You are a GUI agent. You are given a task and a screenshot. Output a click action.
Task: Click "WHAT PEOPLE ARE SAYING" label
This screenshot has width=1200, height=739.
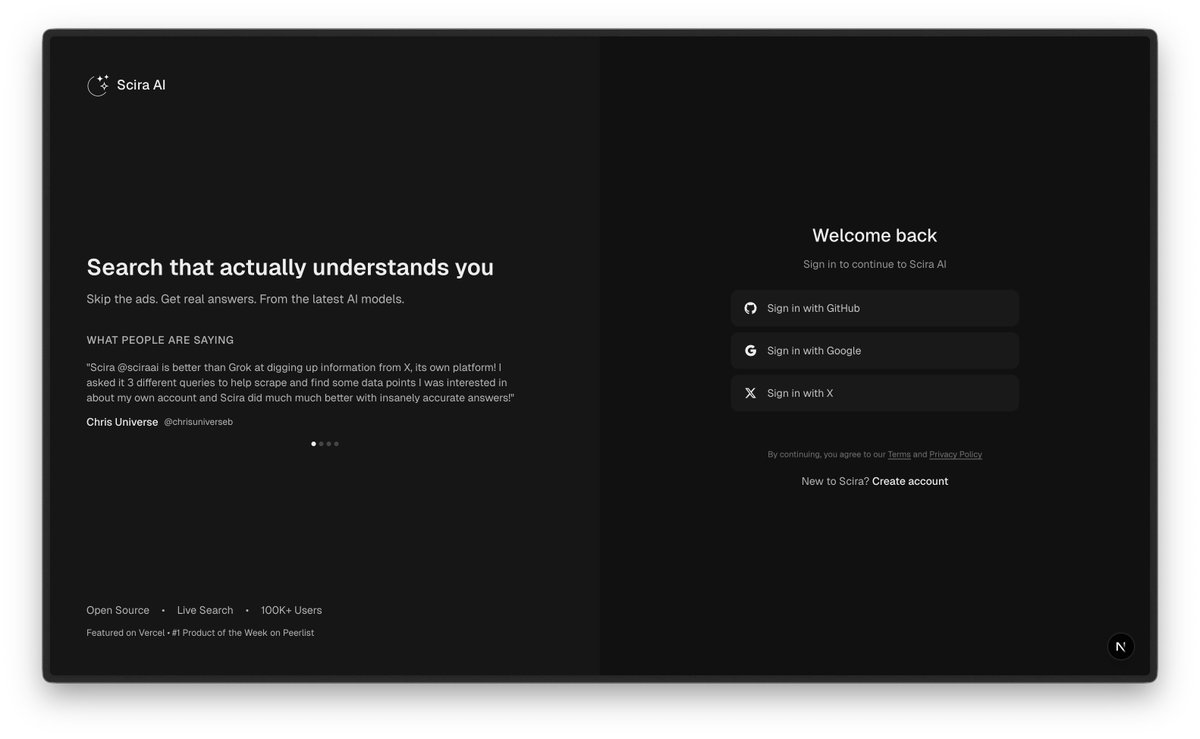pos(160,340)
